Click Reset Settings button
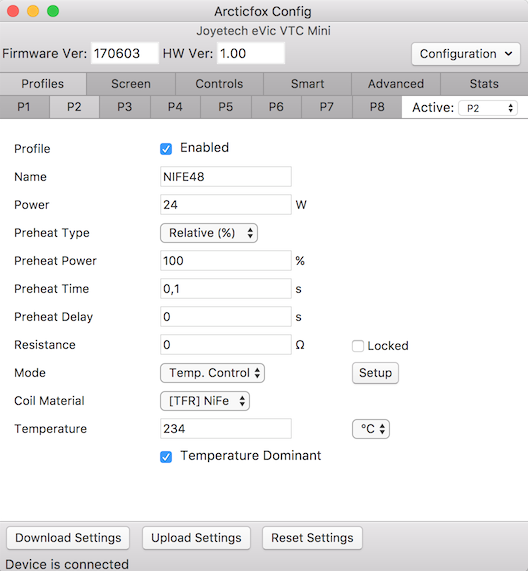 point(312,538)
